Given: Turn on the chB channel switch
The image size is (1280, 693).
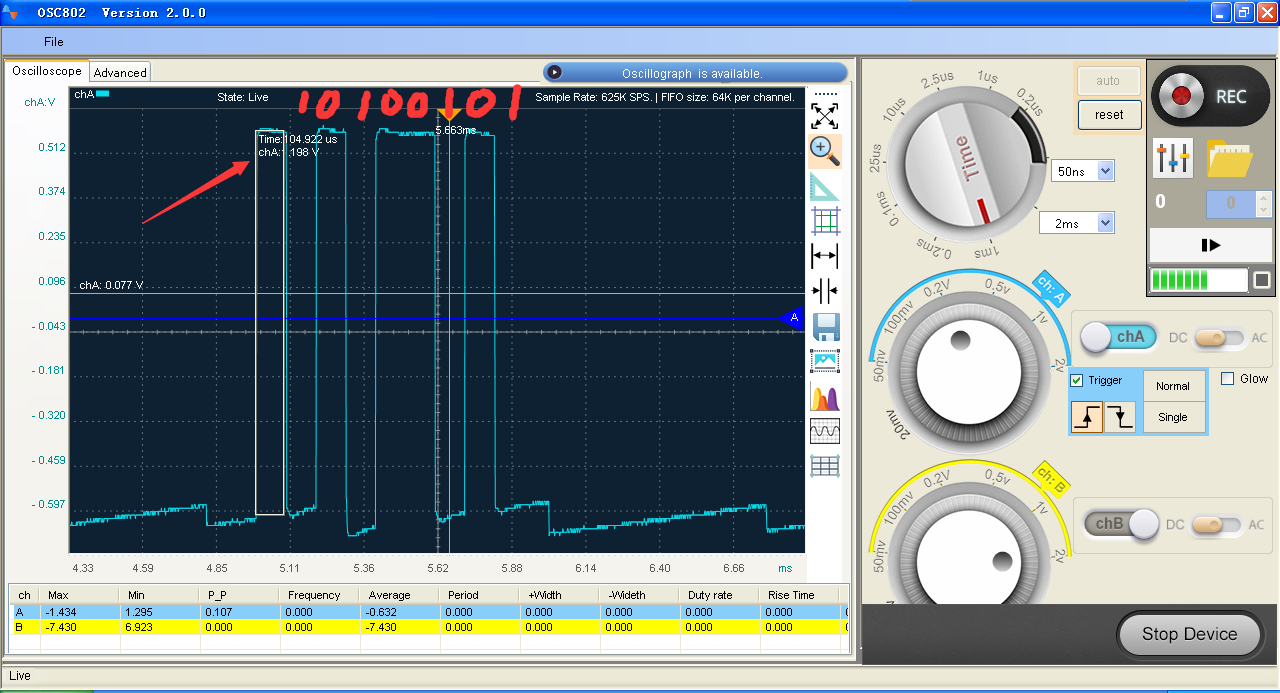Looking at the screenshot, I should click(1122, 523).
